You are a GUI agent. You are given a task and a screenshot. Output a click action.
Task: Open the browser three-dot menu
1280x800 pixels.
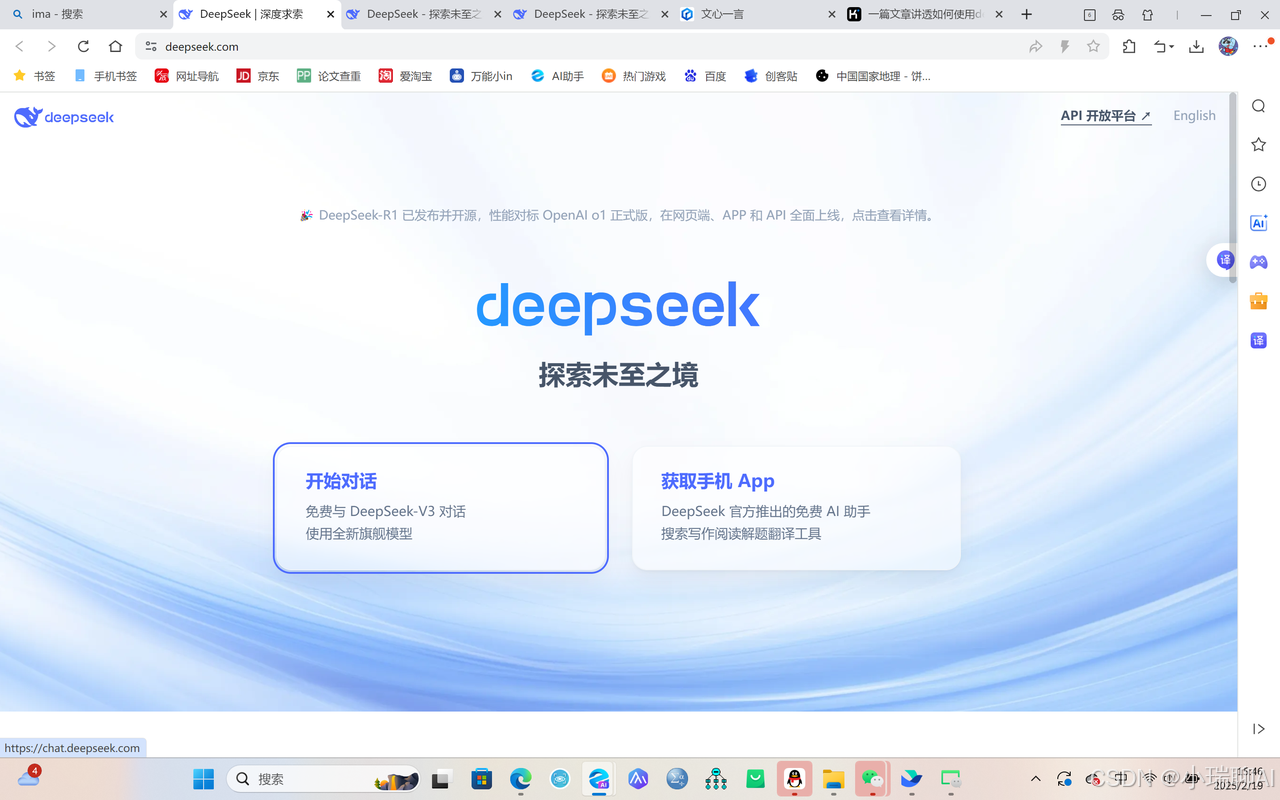pos(1260,46)
